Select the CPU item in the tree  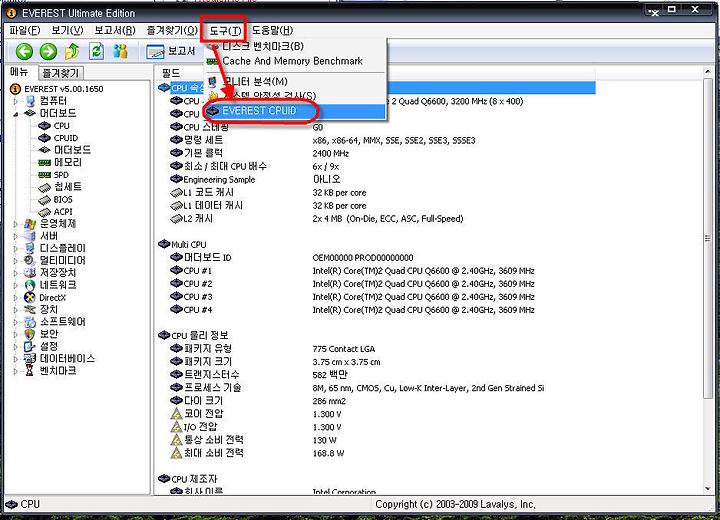click(x=62, y=125)
